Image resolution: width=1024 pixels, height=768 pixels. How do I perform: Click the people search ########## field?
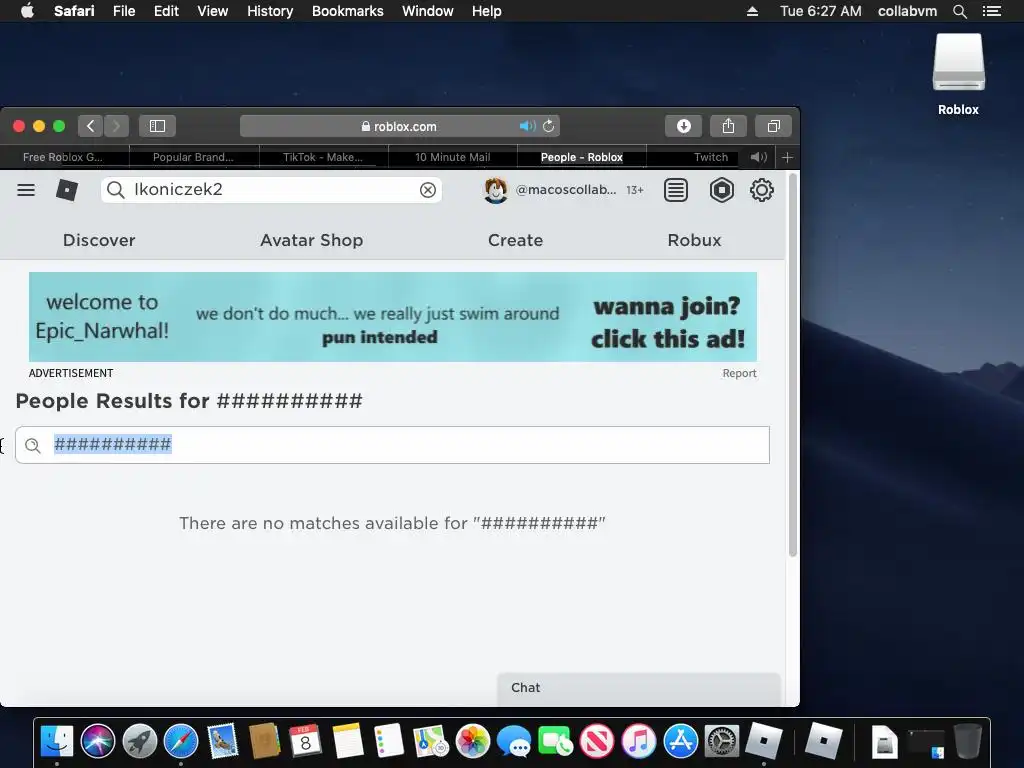click(392, 445)
